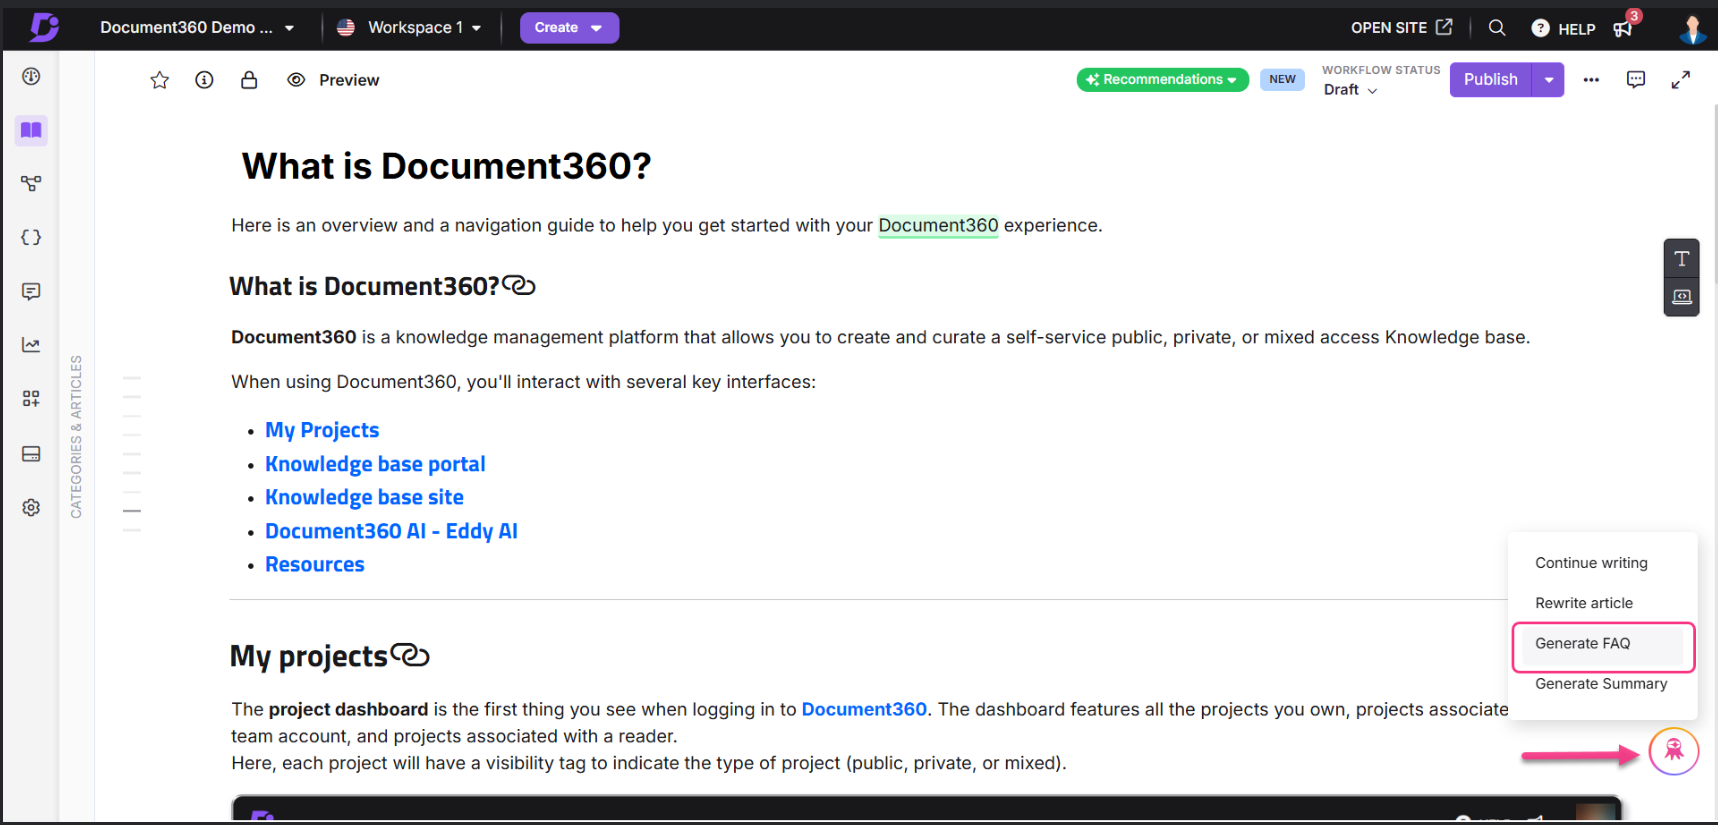
Task: Open Settings gear in left sidebar
Action: pyautogui.click(x=31, y=507)
